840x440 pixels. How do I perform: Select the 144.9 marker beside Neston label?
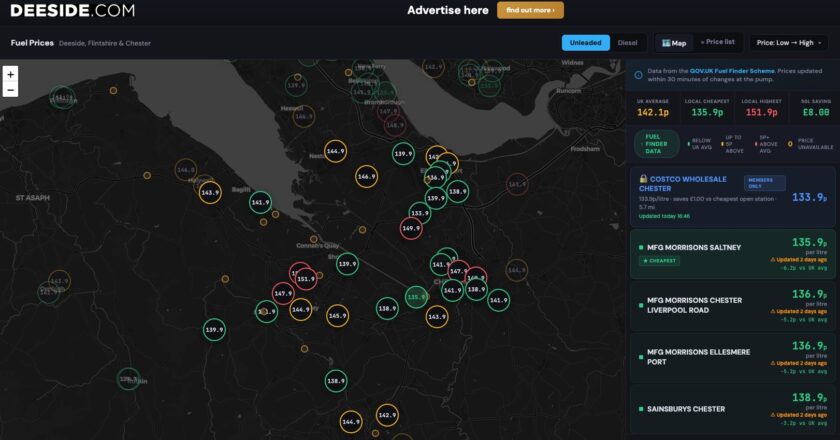pyautogui.click(x=335, y=151)
